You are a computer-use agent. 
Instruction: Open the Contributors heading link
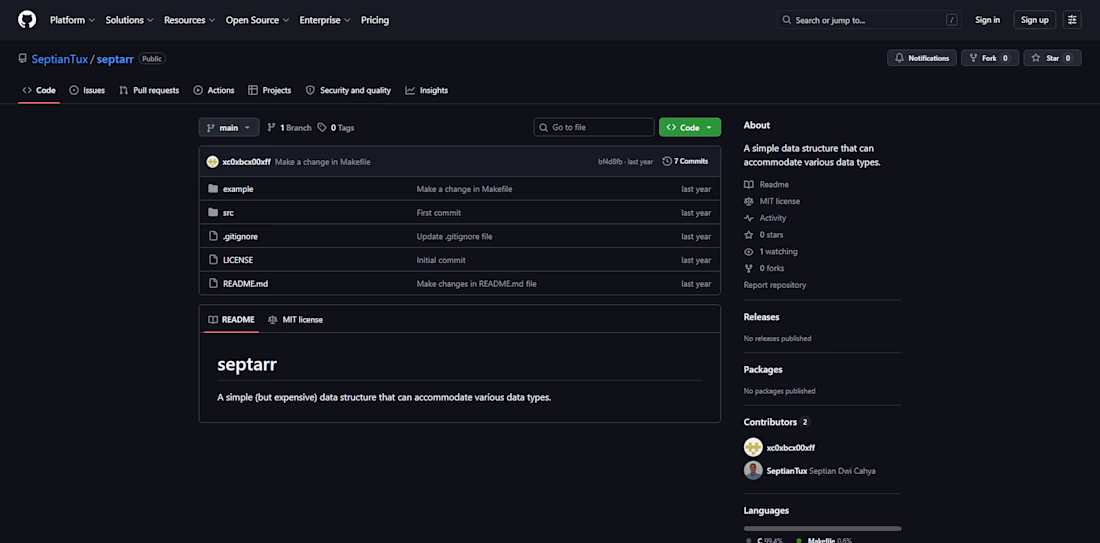[x=776, y=422]
